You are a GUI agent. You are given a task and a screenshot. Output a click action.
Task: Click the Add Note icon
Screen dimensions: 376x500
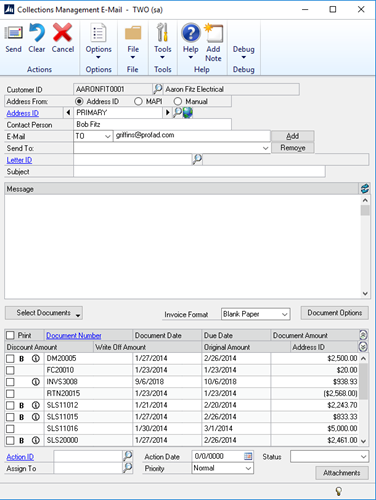point(213,33)
